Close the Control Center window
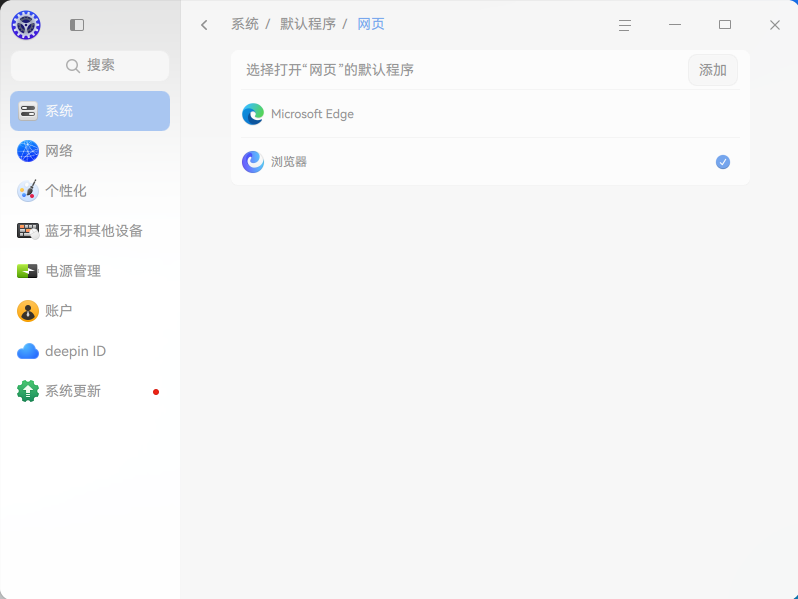 click(775, 25)
